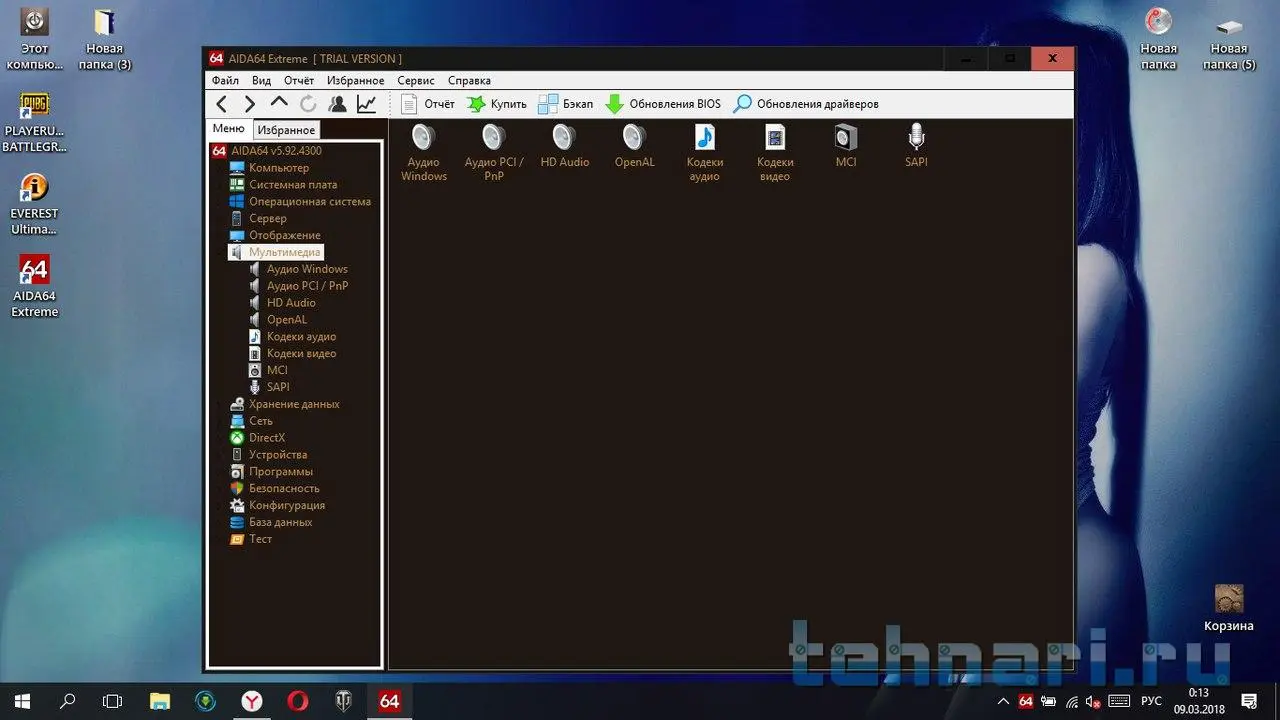Switch to the Избранное tab above the tree
This screenshot has height=720, width=1280.
click(286, 130)
